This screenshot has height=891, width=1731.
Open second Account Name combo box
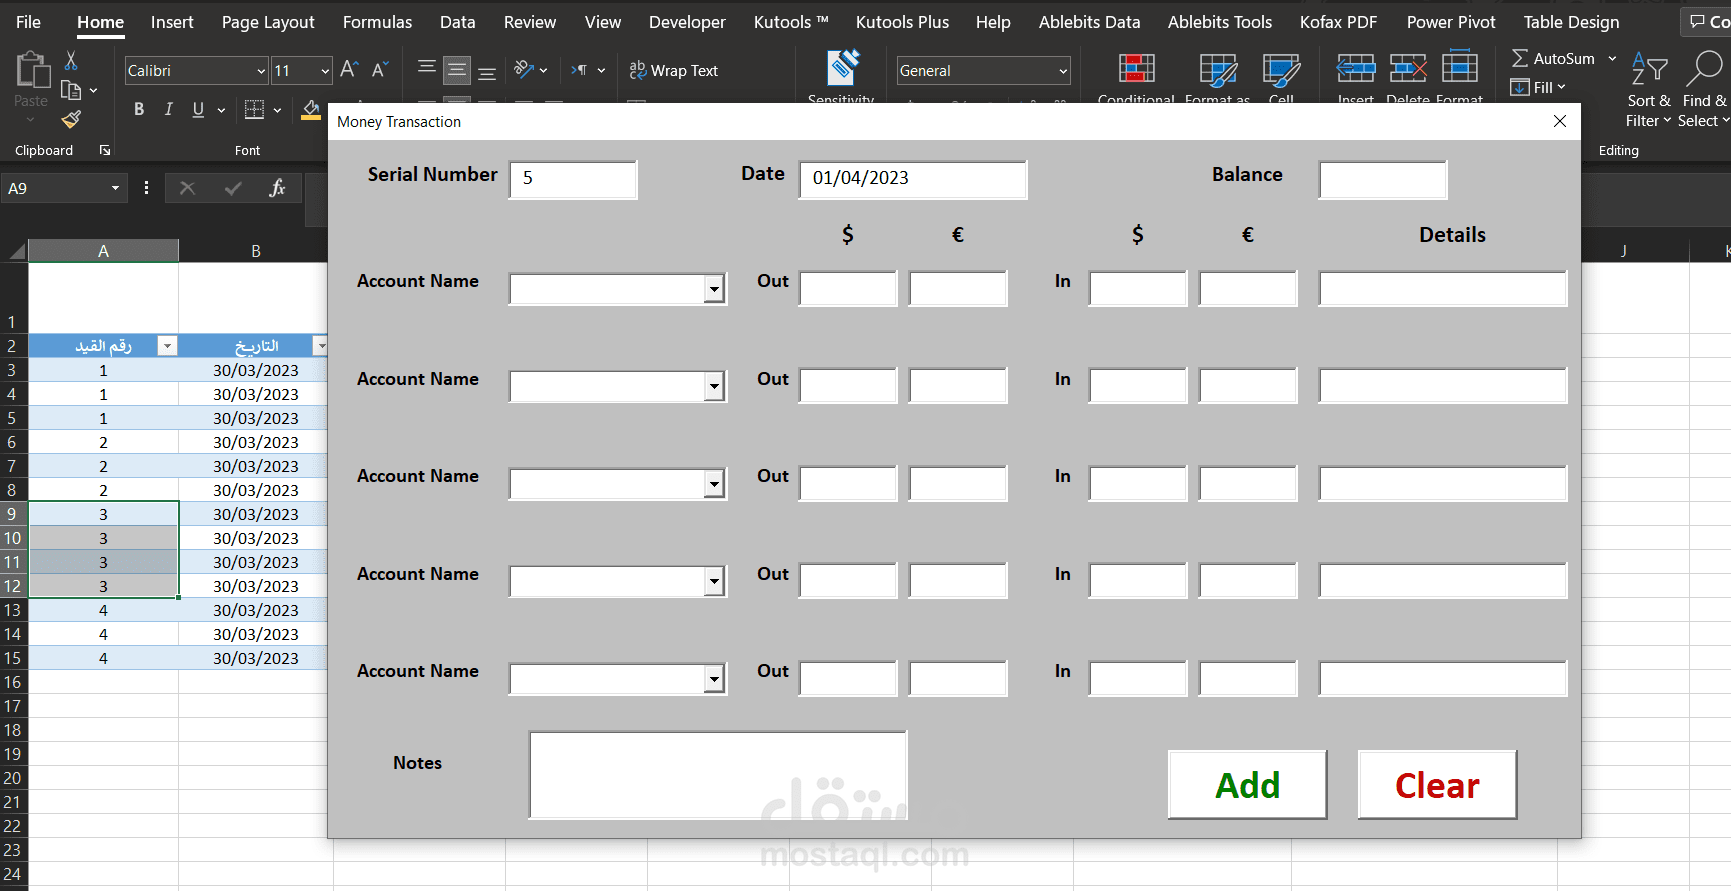714,387
